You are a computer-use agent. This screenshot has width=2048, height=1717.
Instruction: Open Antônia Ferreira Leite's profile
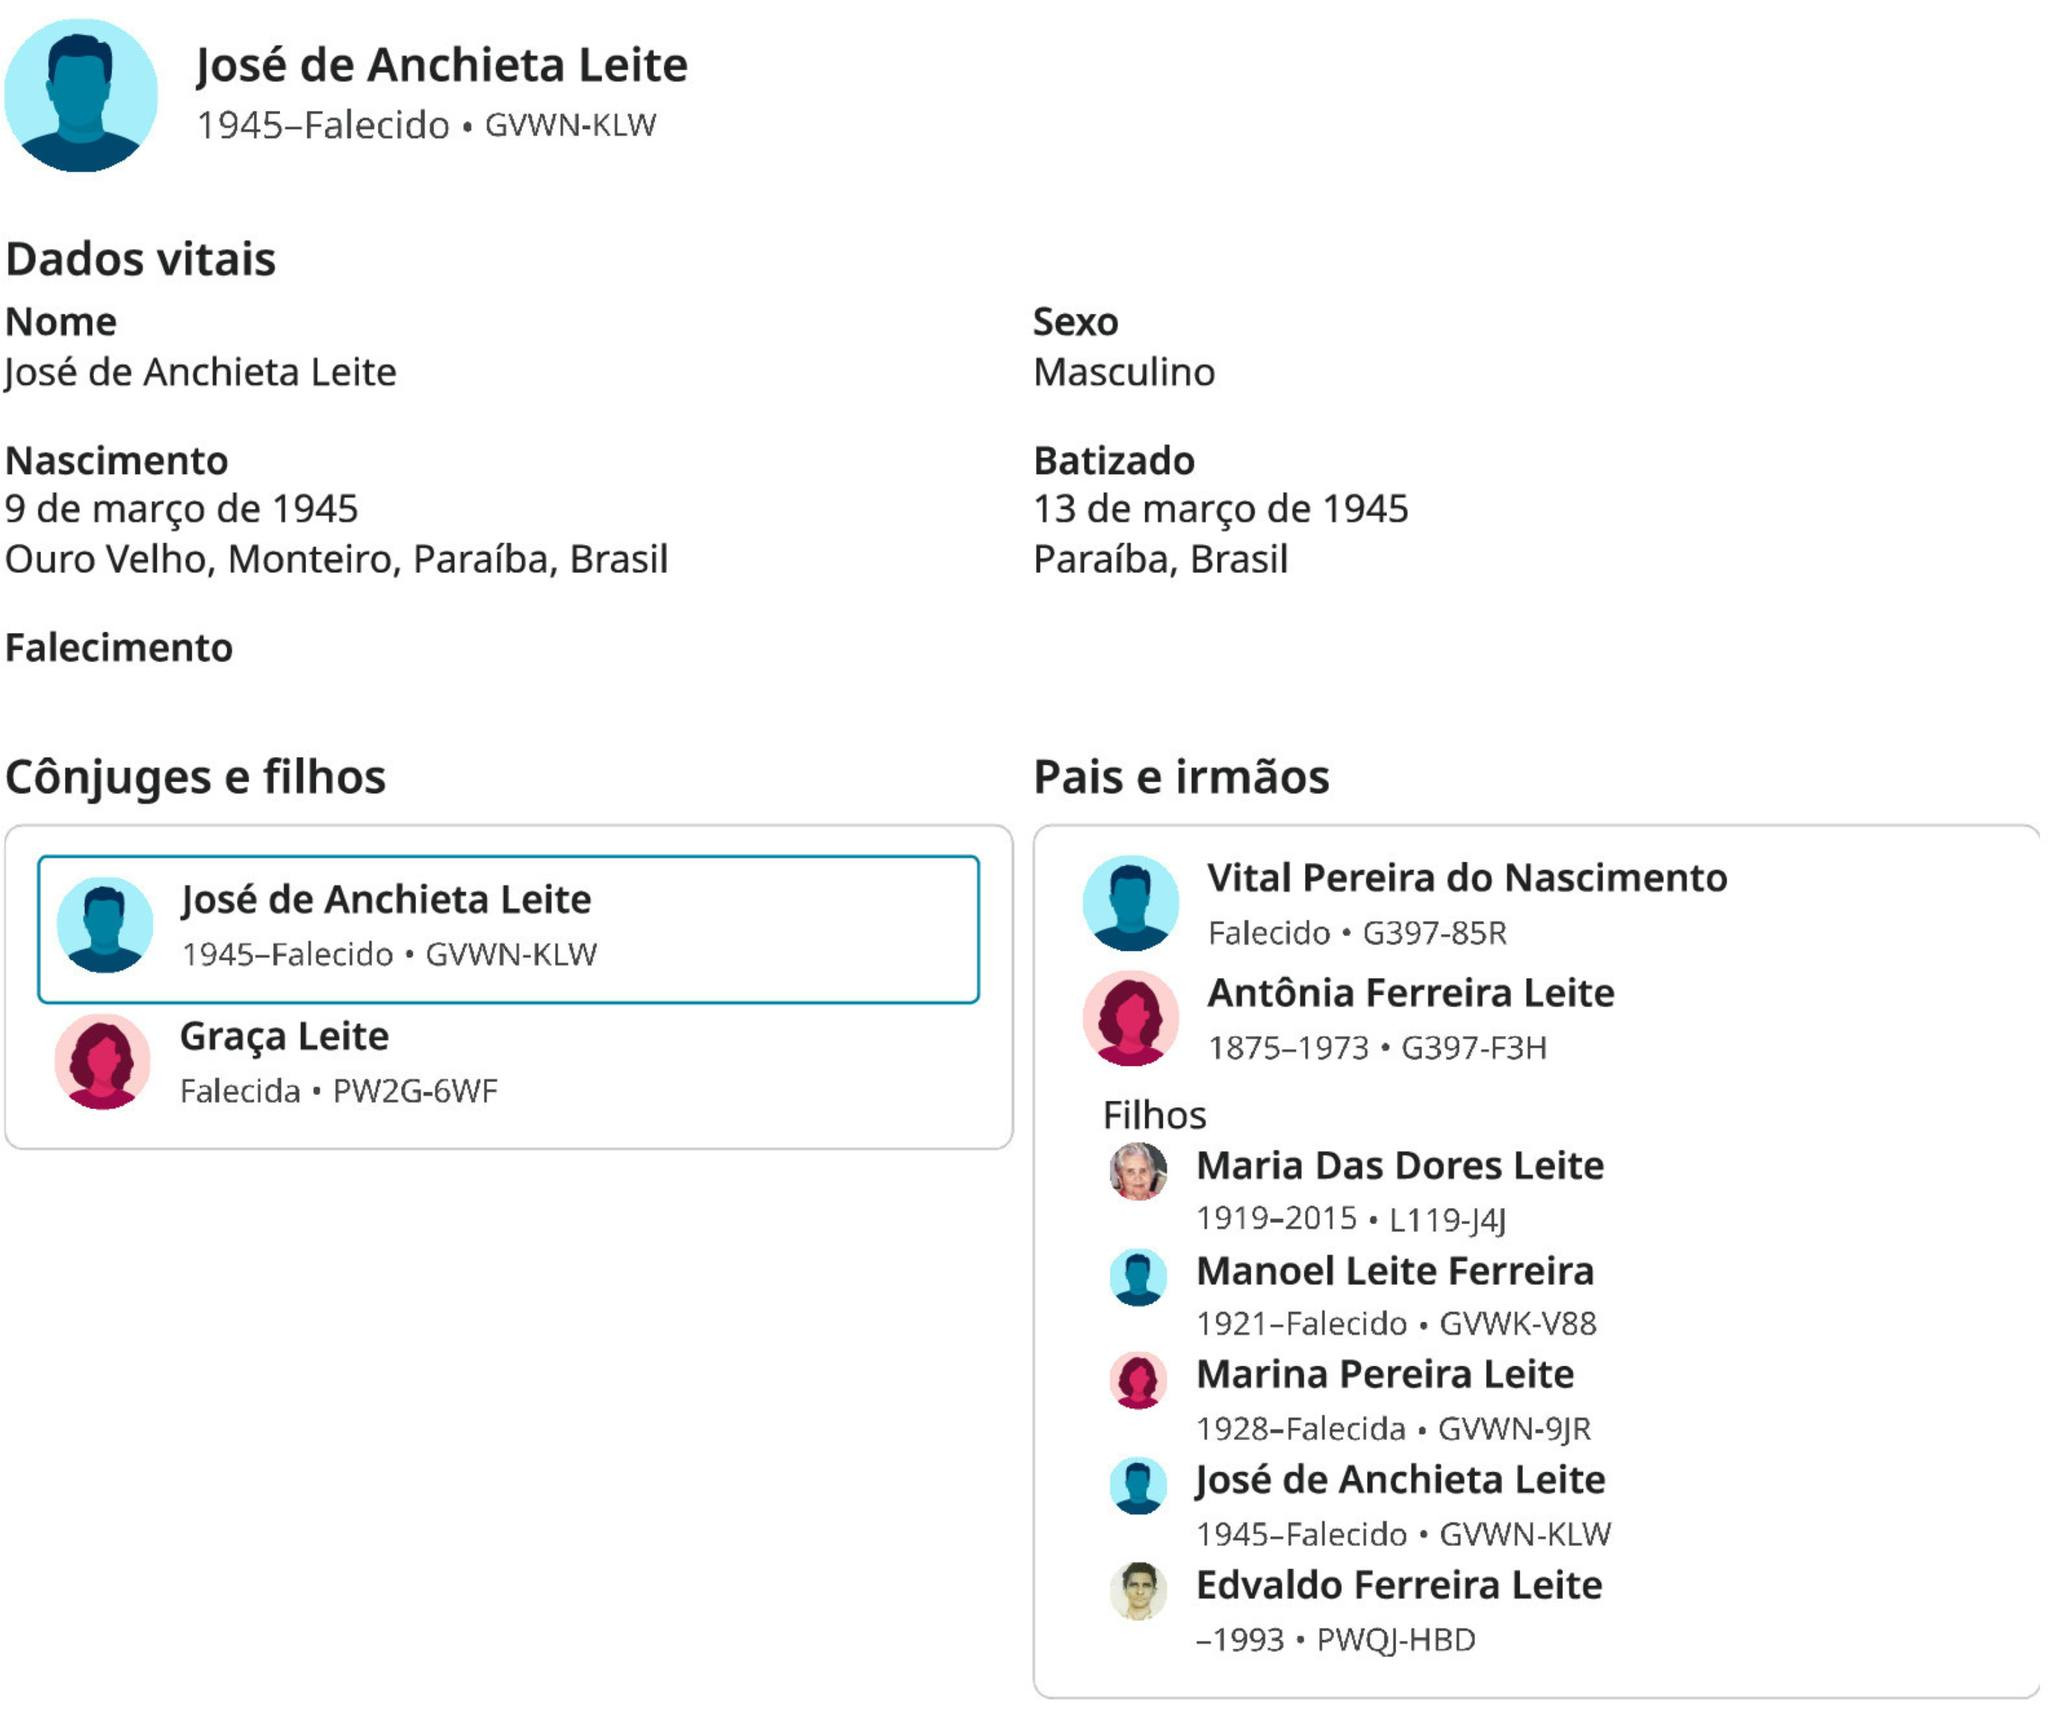tap(1410, 992)
